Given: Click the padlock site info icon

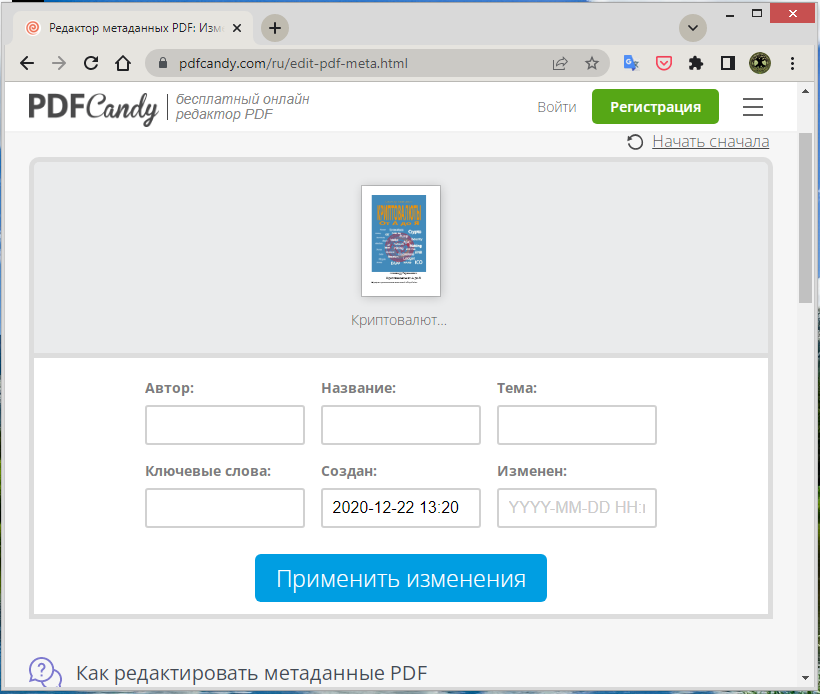Looking at the screenshot, I should (x=163, y=63).
